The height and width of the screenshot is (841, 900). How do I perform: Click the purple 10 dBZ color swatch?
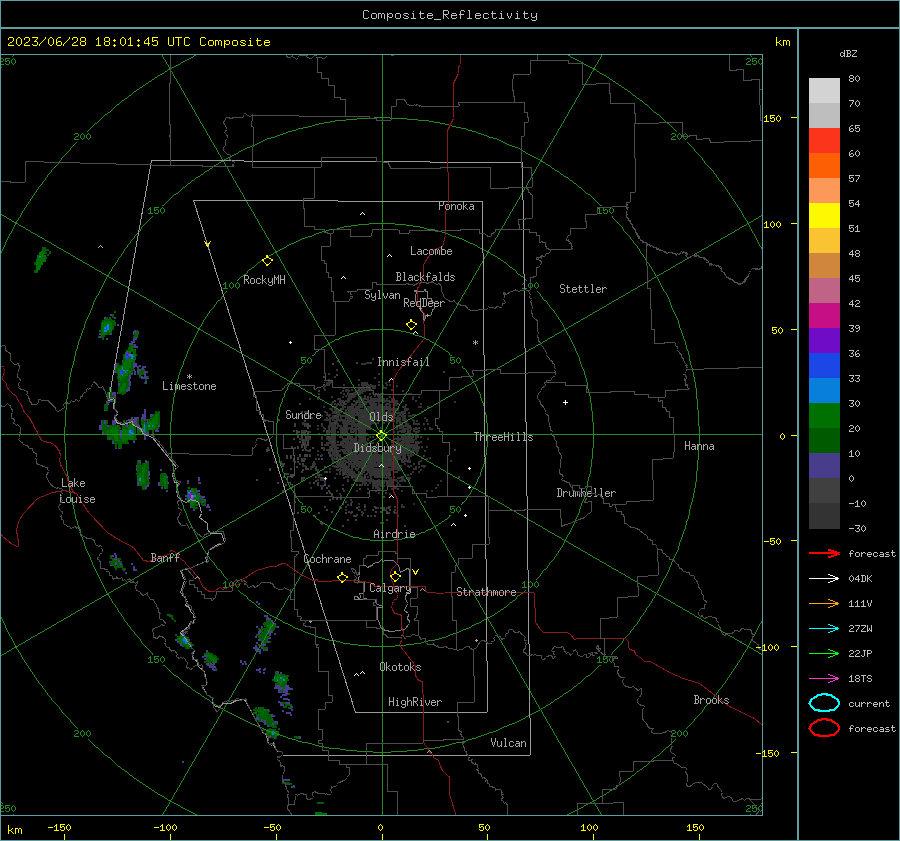[x=824, y=465]
